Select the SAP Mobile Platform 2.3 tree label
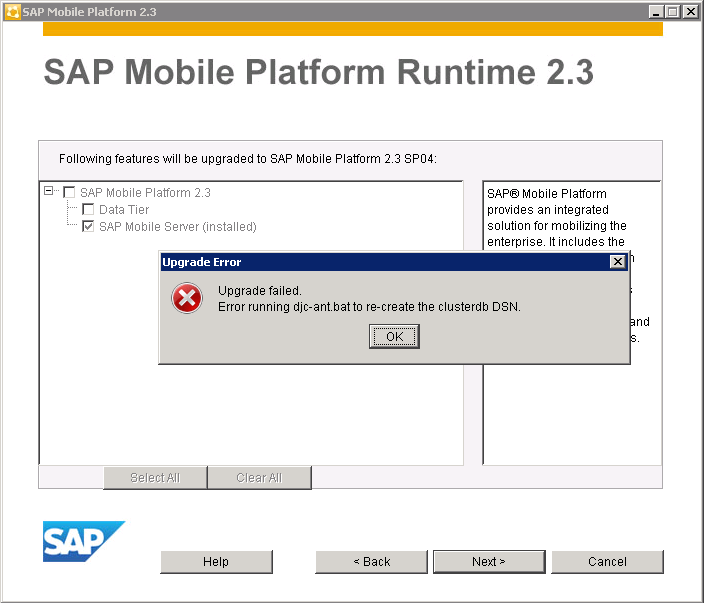Viewport: 704px width, 603px height. (145, 193)
